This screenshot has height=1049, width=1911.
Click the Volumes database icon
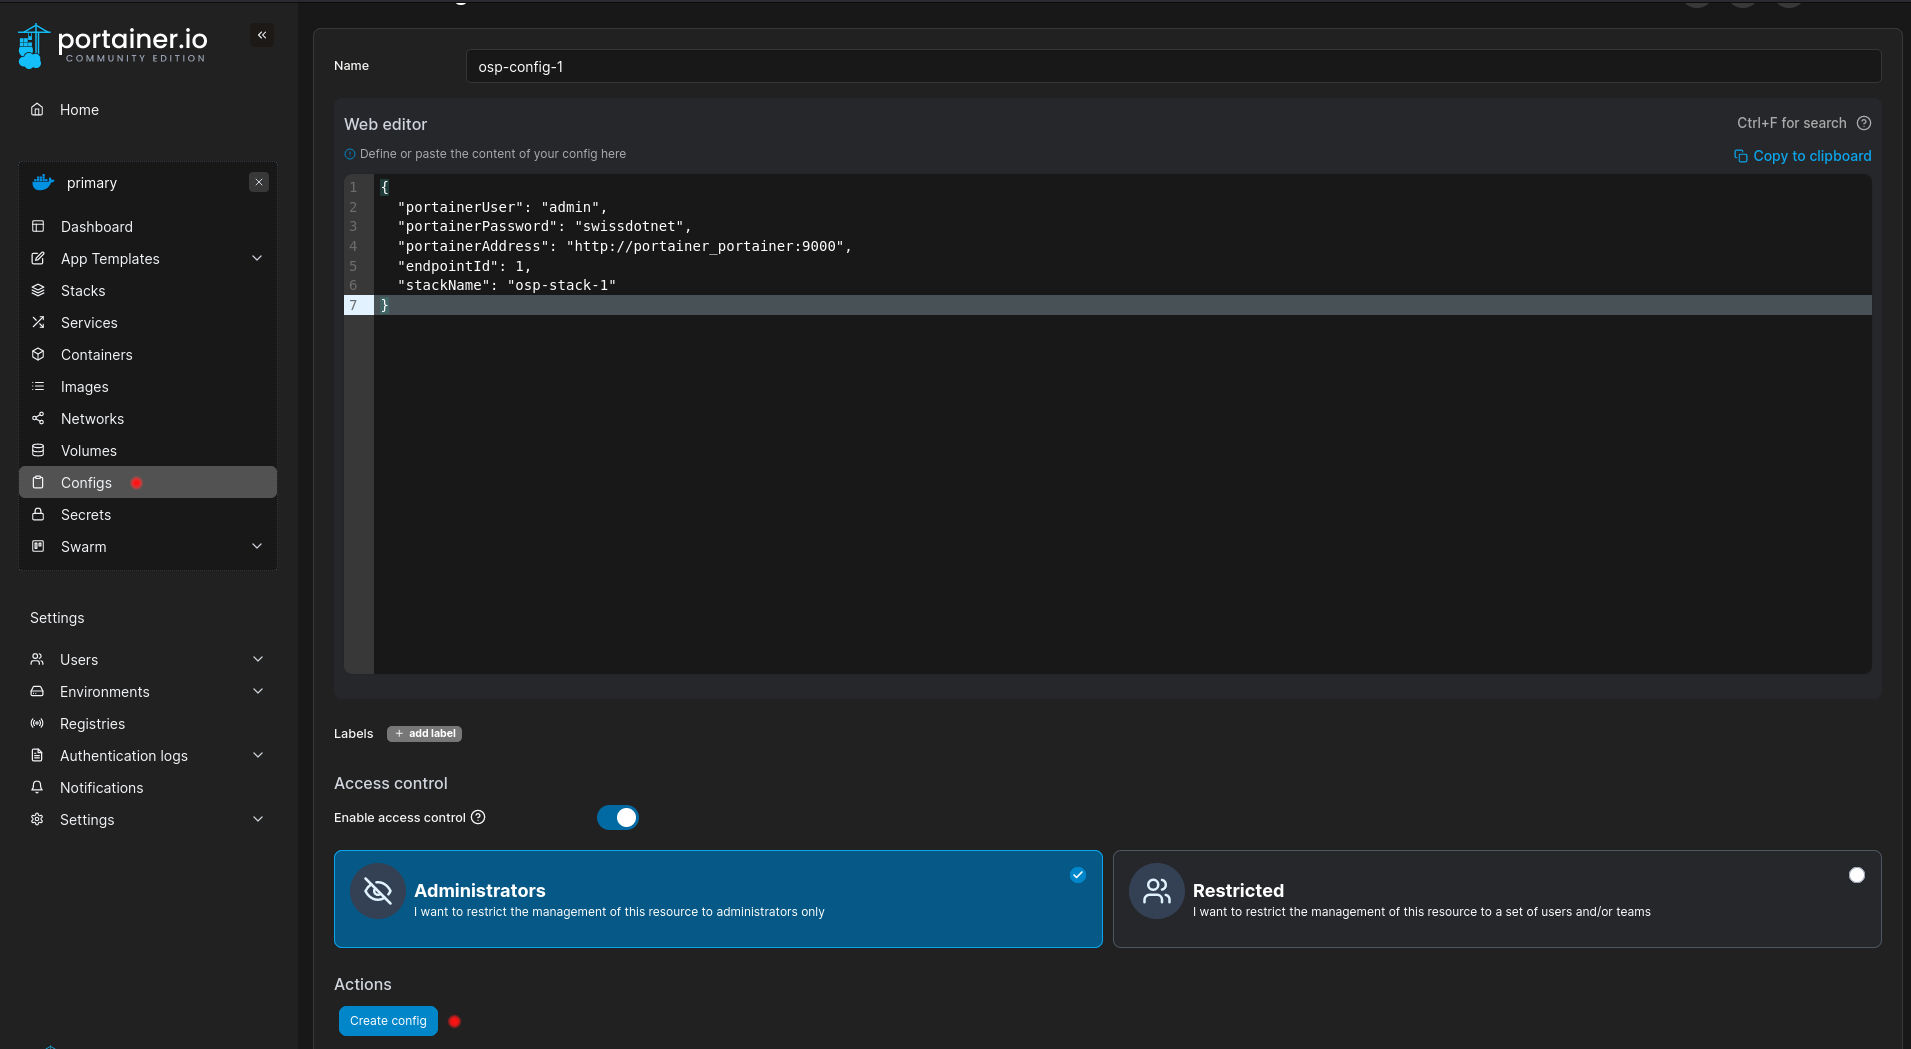click(x=38, y=450)
